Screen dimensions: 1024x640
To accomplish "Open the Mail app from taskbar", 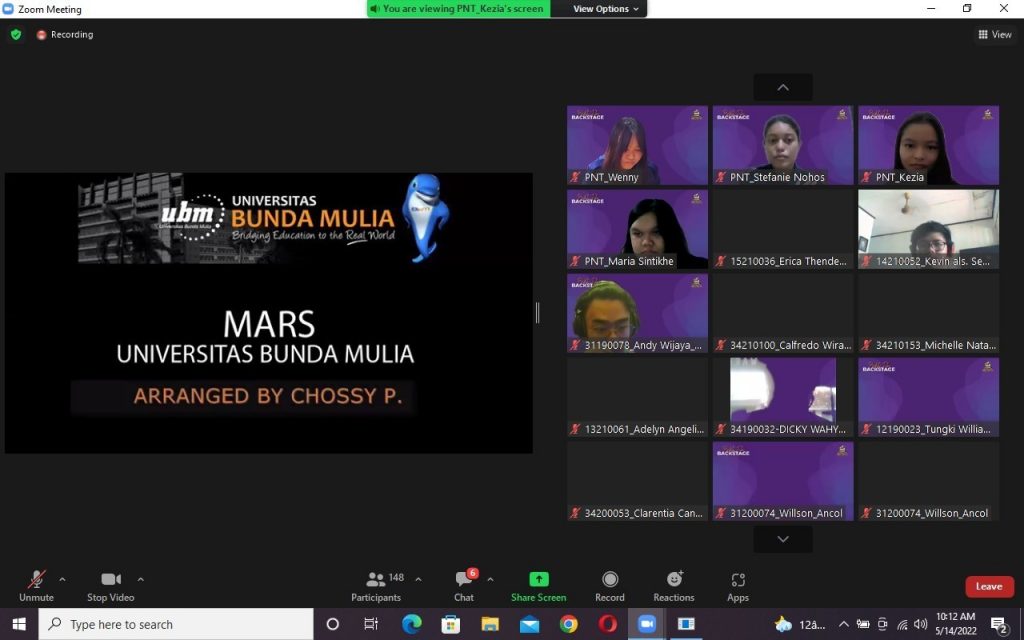I will (x=529, y=624).
